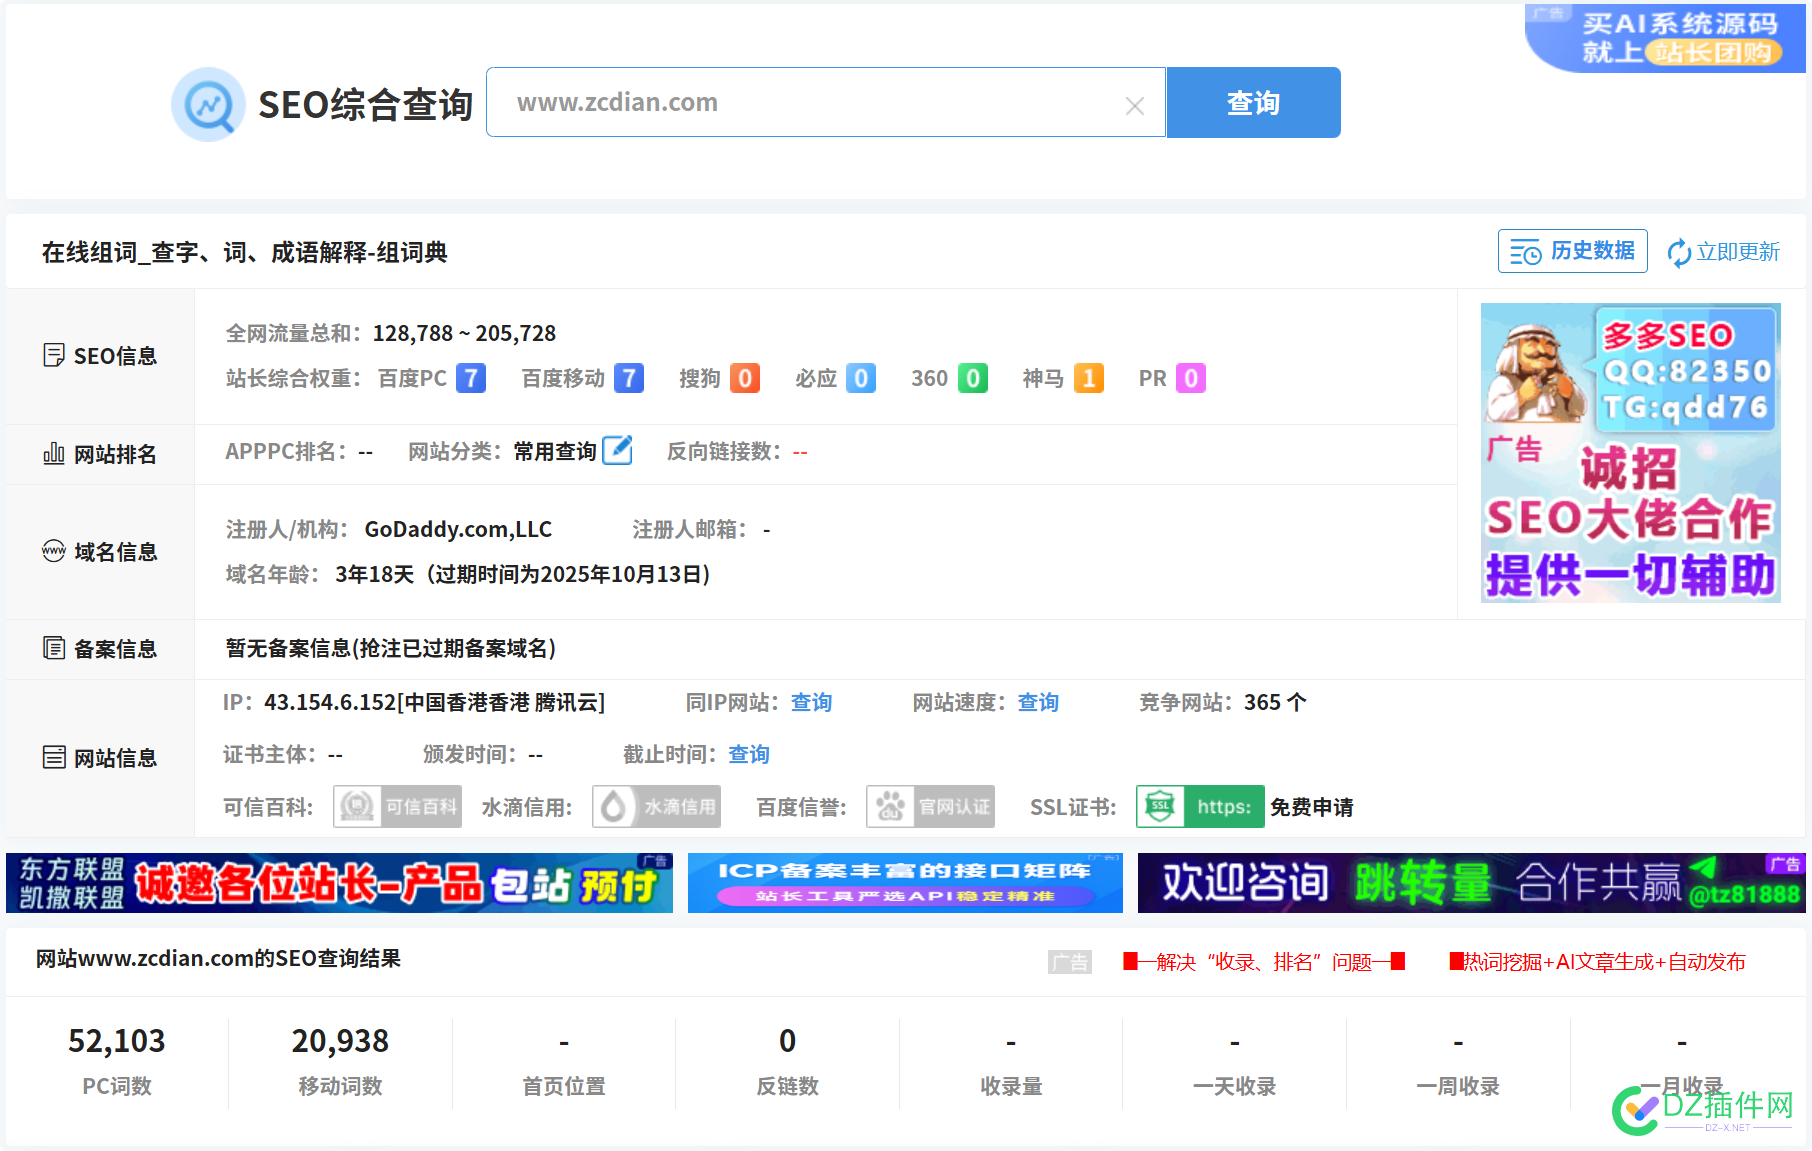This screenshot has width=1812, height=1151.
Task: Click the 百度信誉 官网认证 badge
Action: (930, 807)
